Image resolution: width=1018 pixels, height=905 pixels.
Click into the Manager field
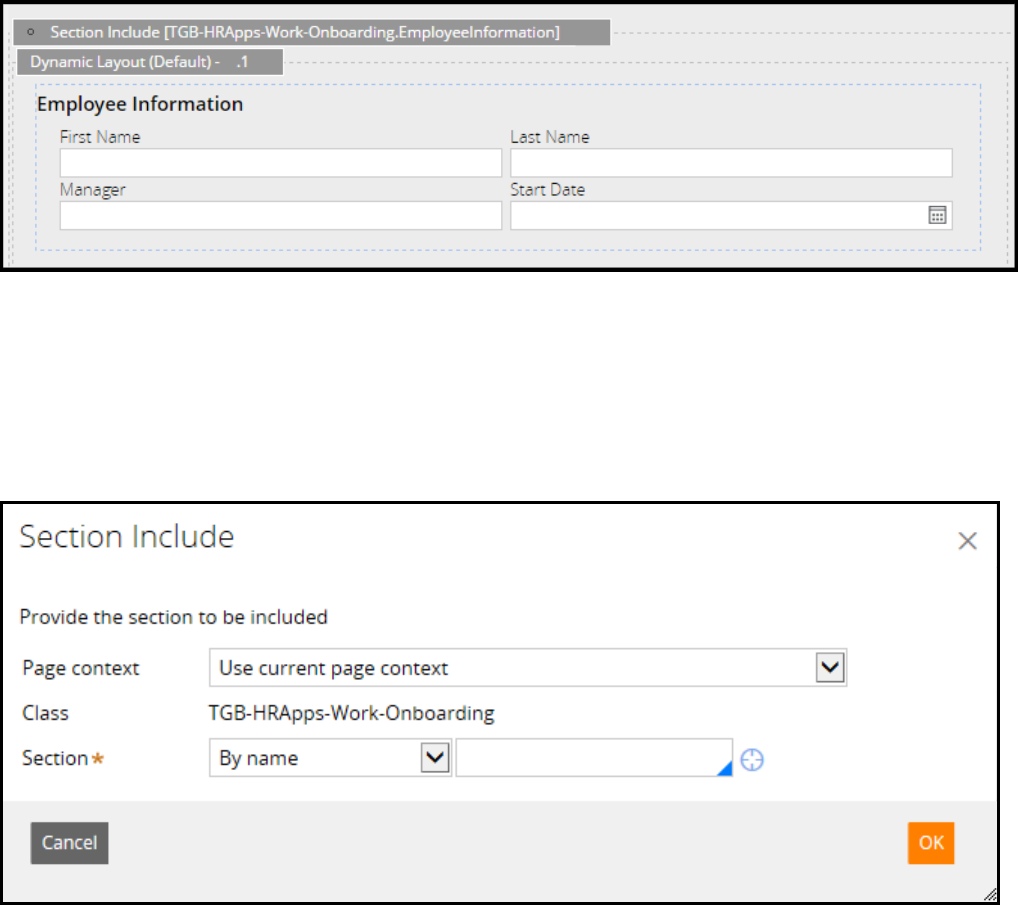tap(280, 215)
